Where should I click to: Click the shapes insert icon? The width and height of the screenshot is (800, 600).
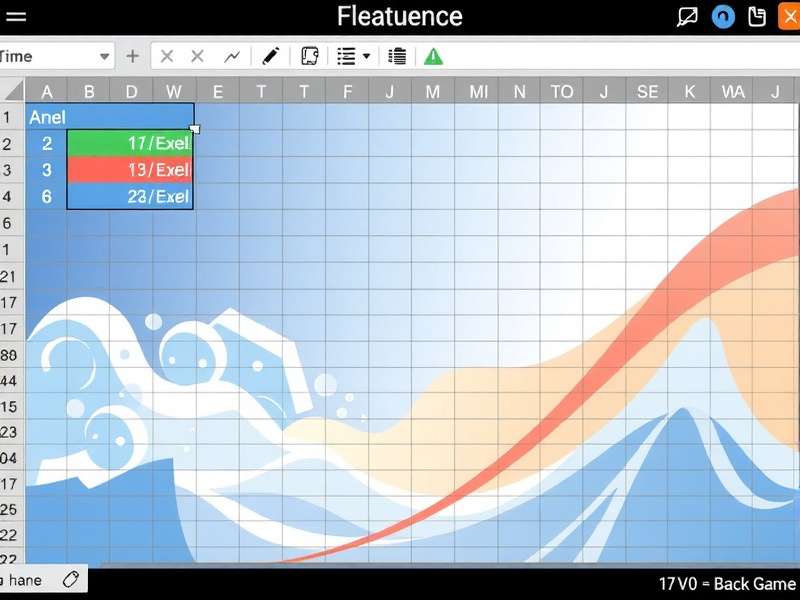point(309,56)
